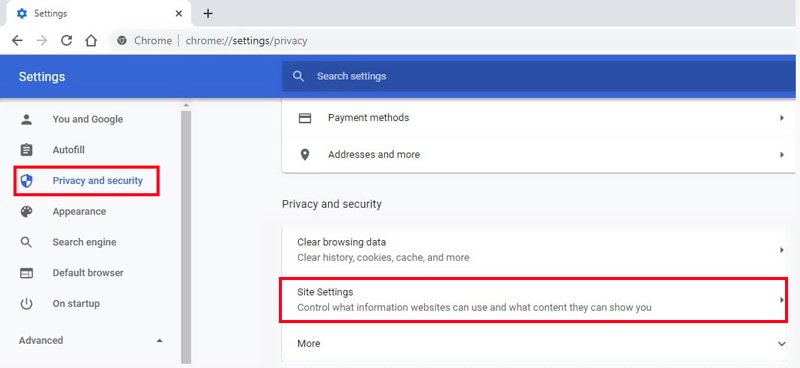Screen dimensions: 800x368
Task: Click the arrow at right of Site Settings
Action: point(781,300)
